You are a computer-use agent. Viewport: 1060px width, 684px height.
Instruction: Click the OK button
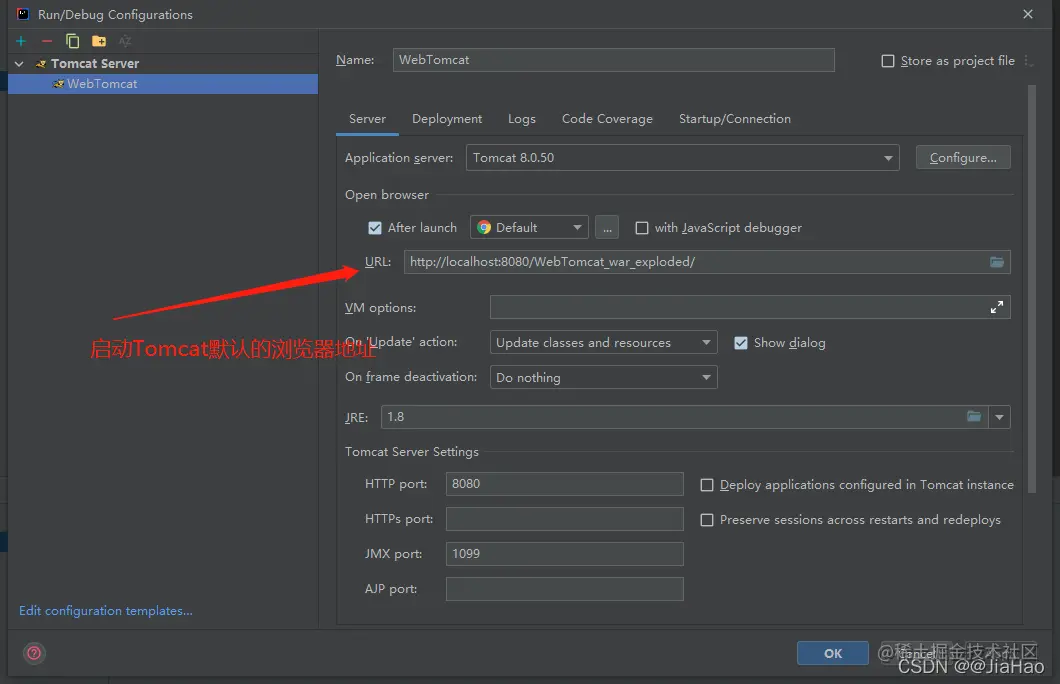[x=833, y=653]
